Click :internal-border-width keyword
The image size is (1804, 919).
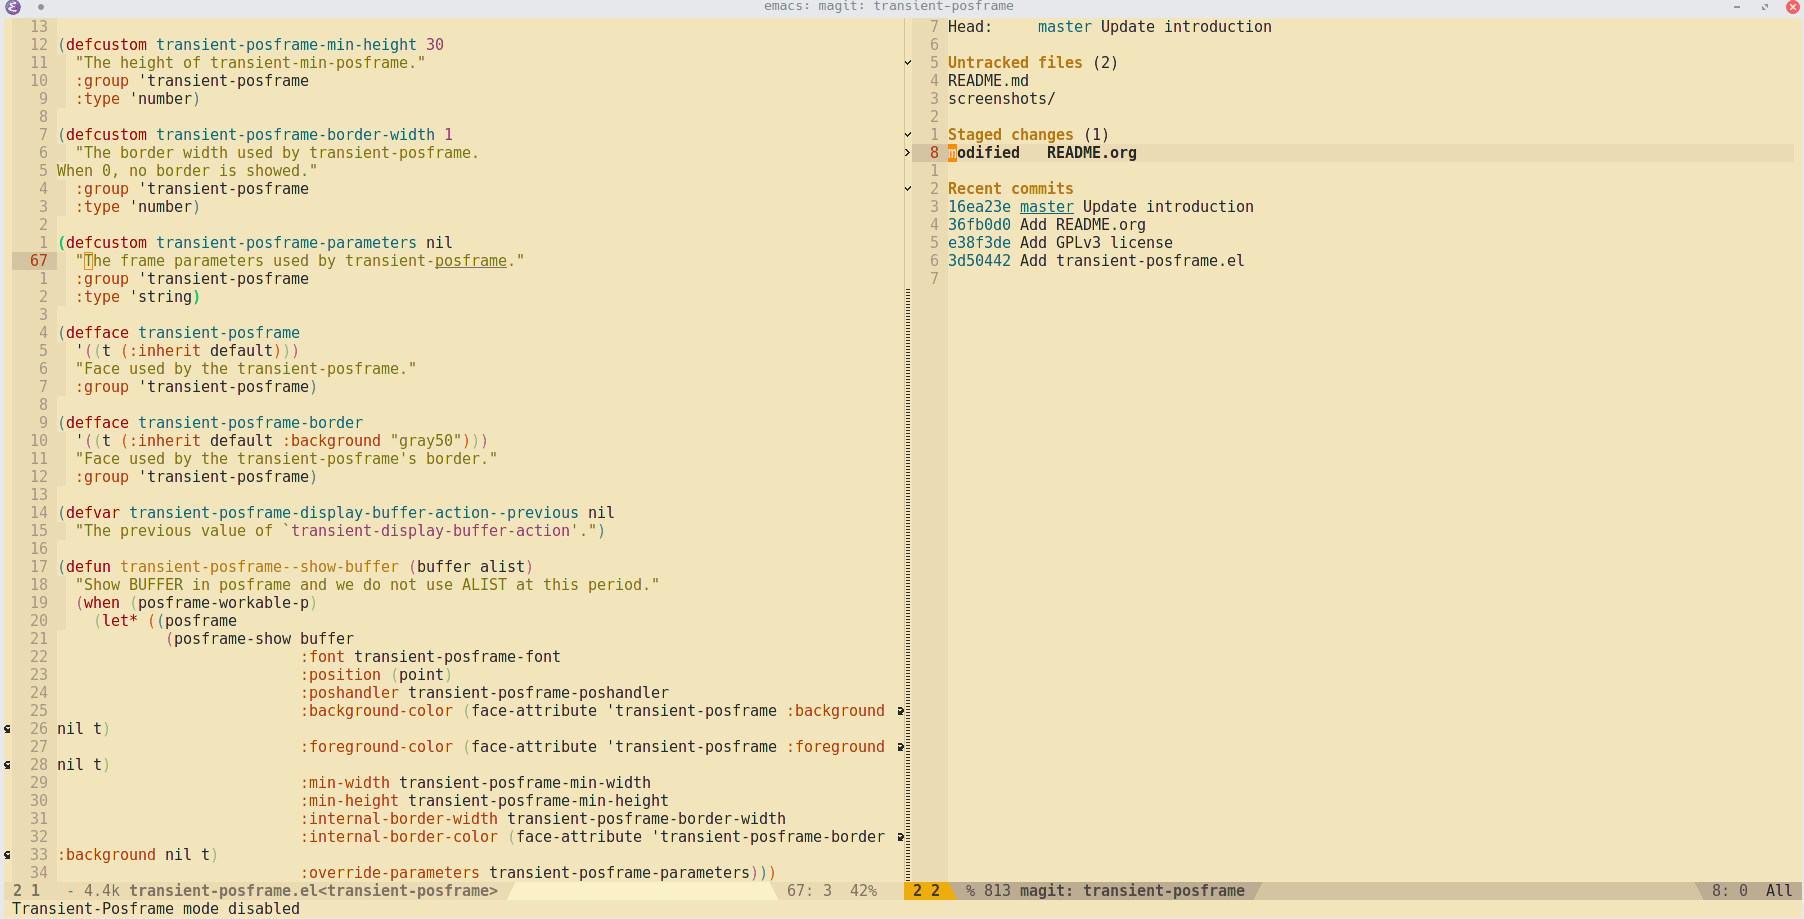point(399,819)
